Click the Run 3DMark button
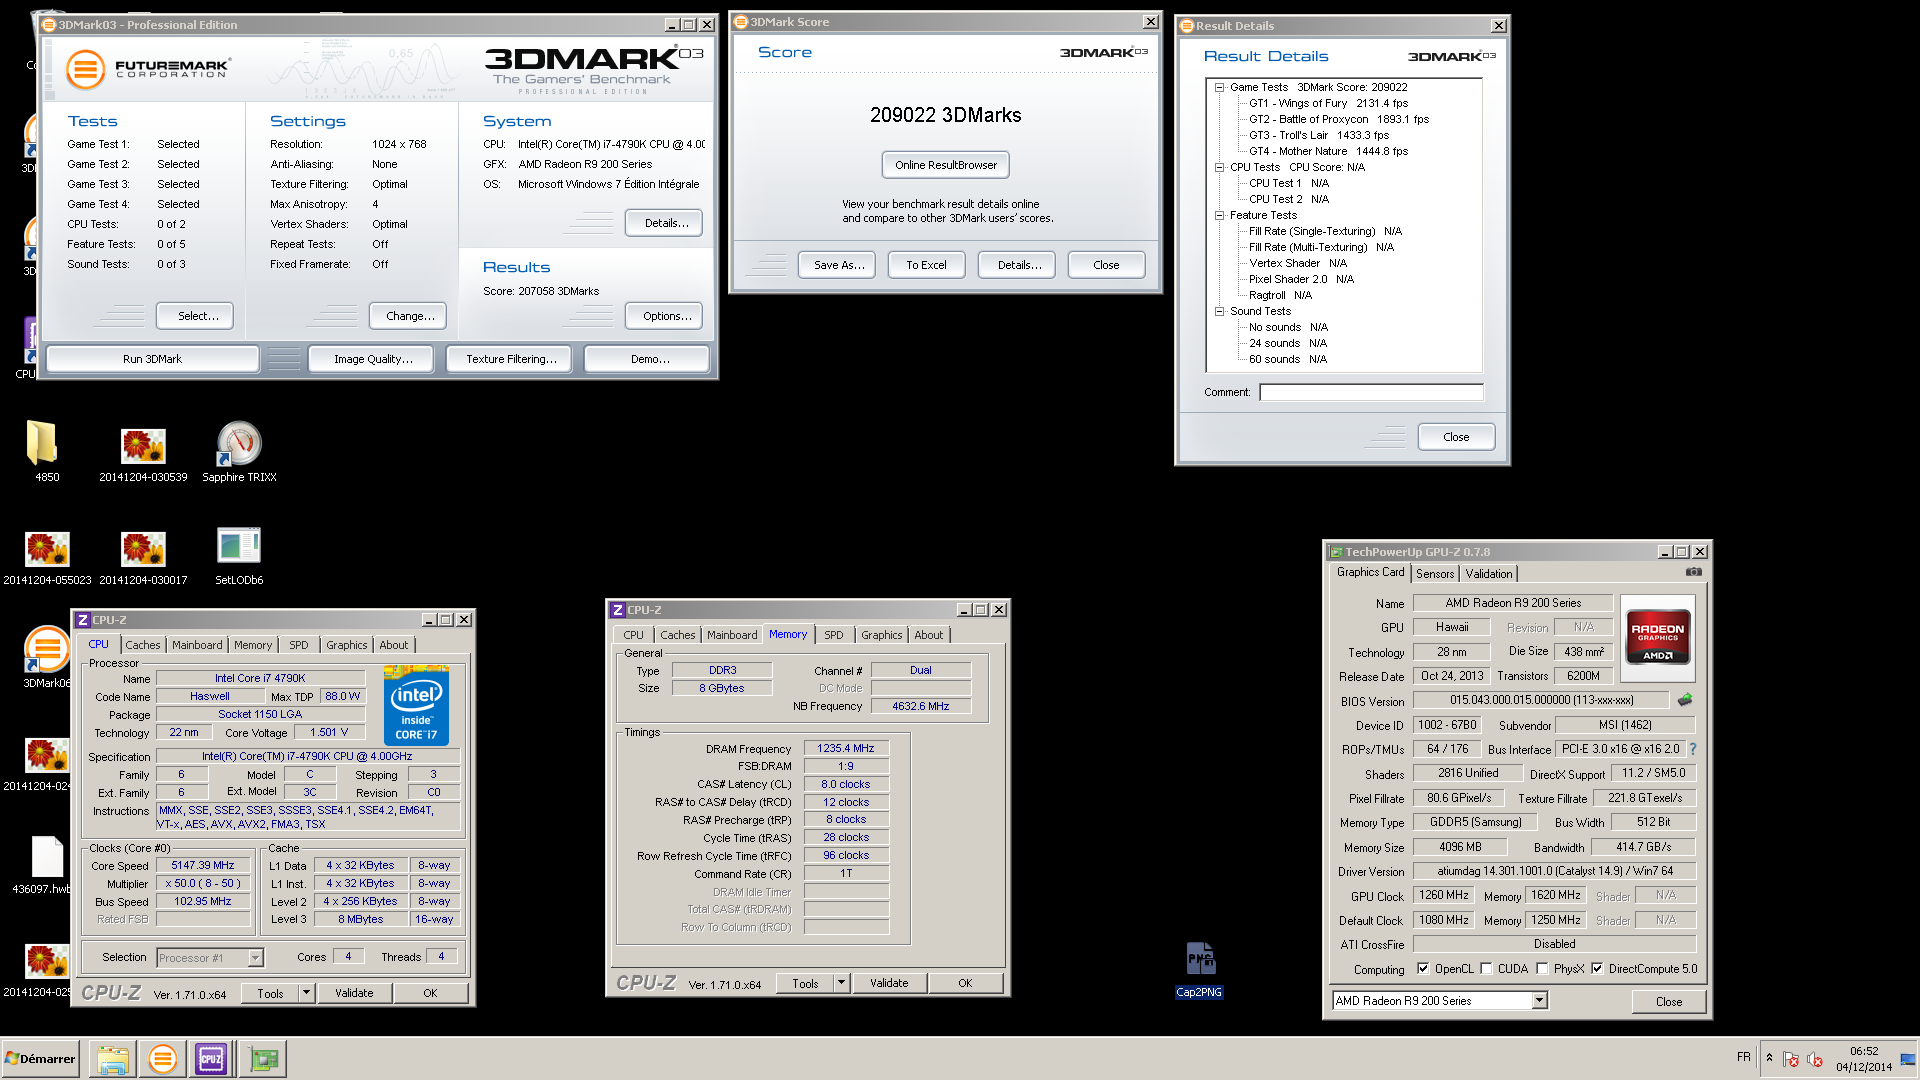Image resolution: width=1920 pixels, height=1080 pixels. [x=153, y=359]
